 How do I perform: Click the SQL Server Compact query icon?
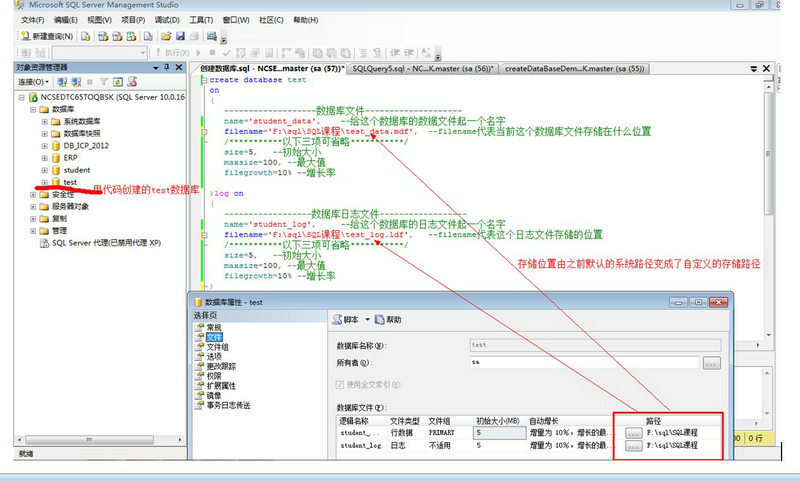pyautogui.click(x=148, y=36)
